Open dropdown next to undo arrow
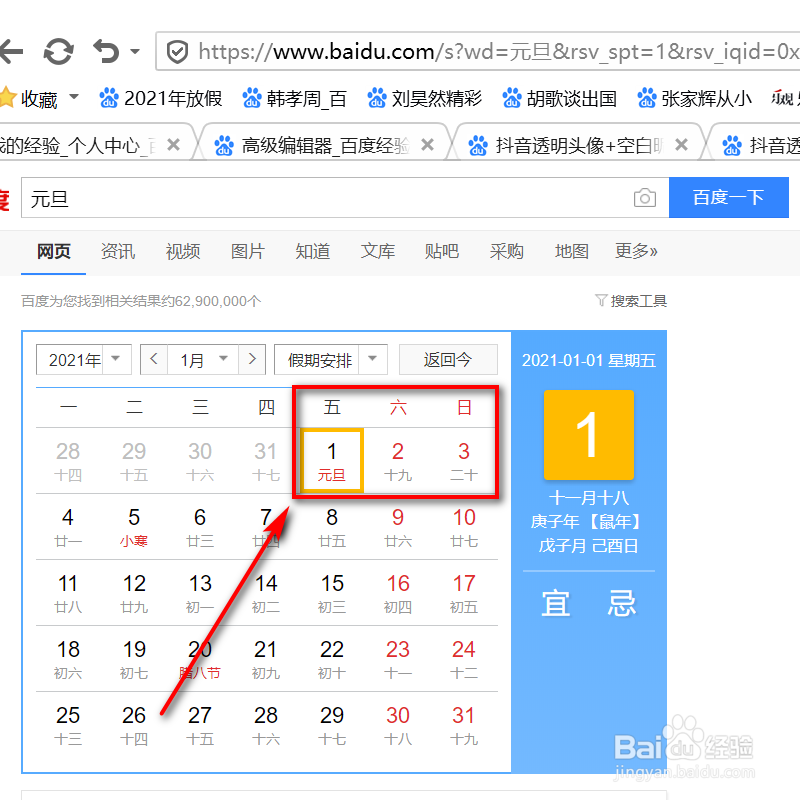Screen dimensions: 800x800 coord(135,51)
